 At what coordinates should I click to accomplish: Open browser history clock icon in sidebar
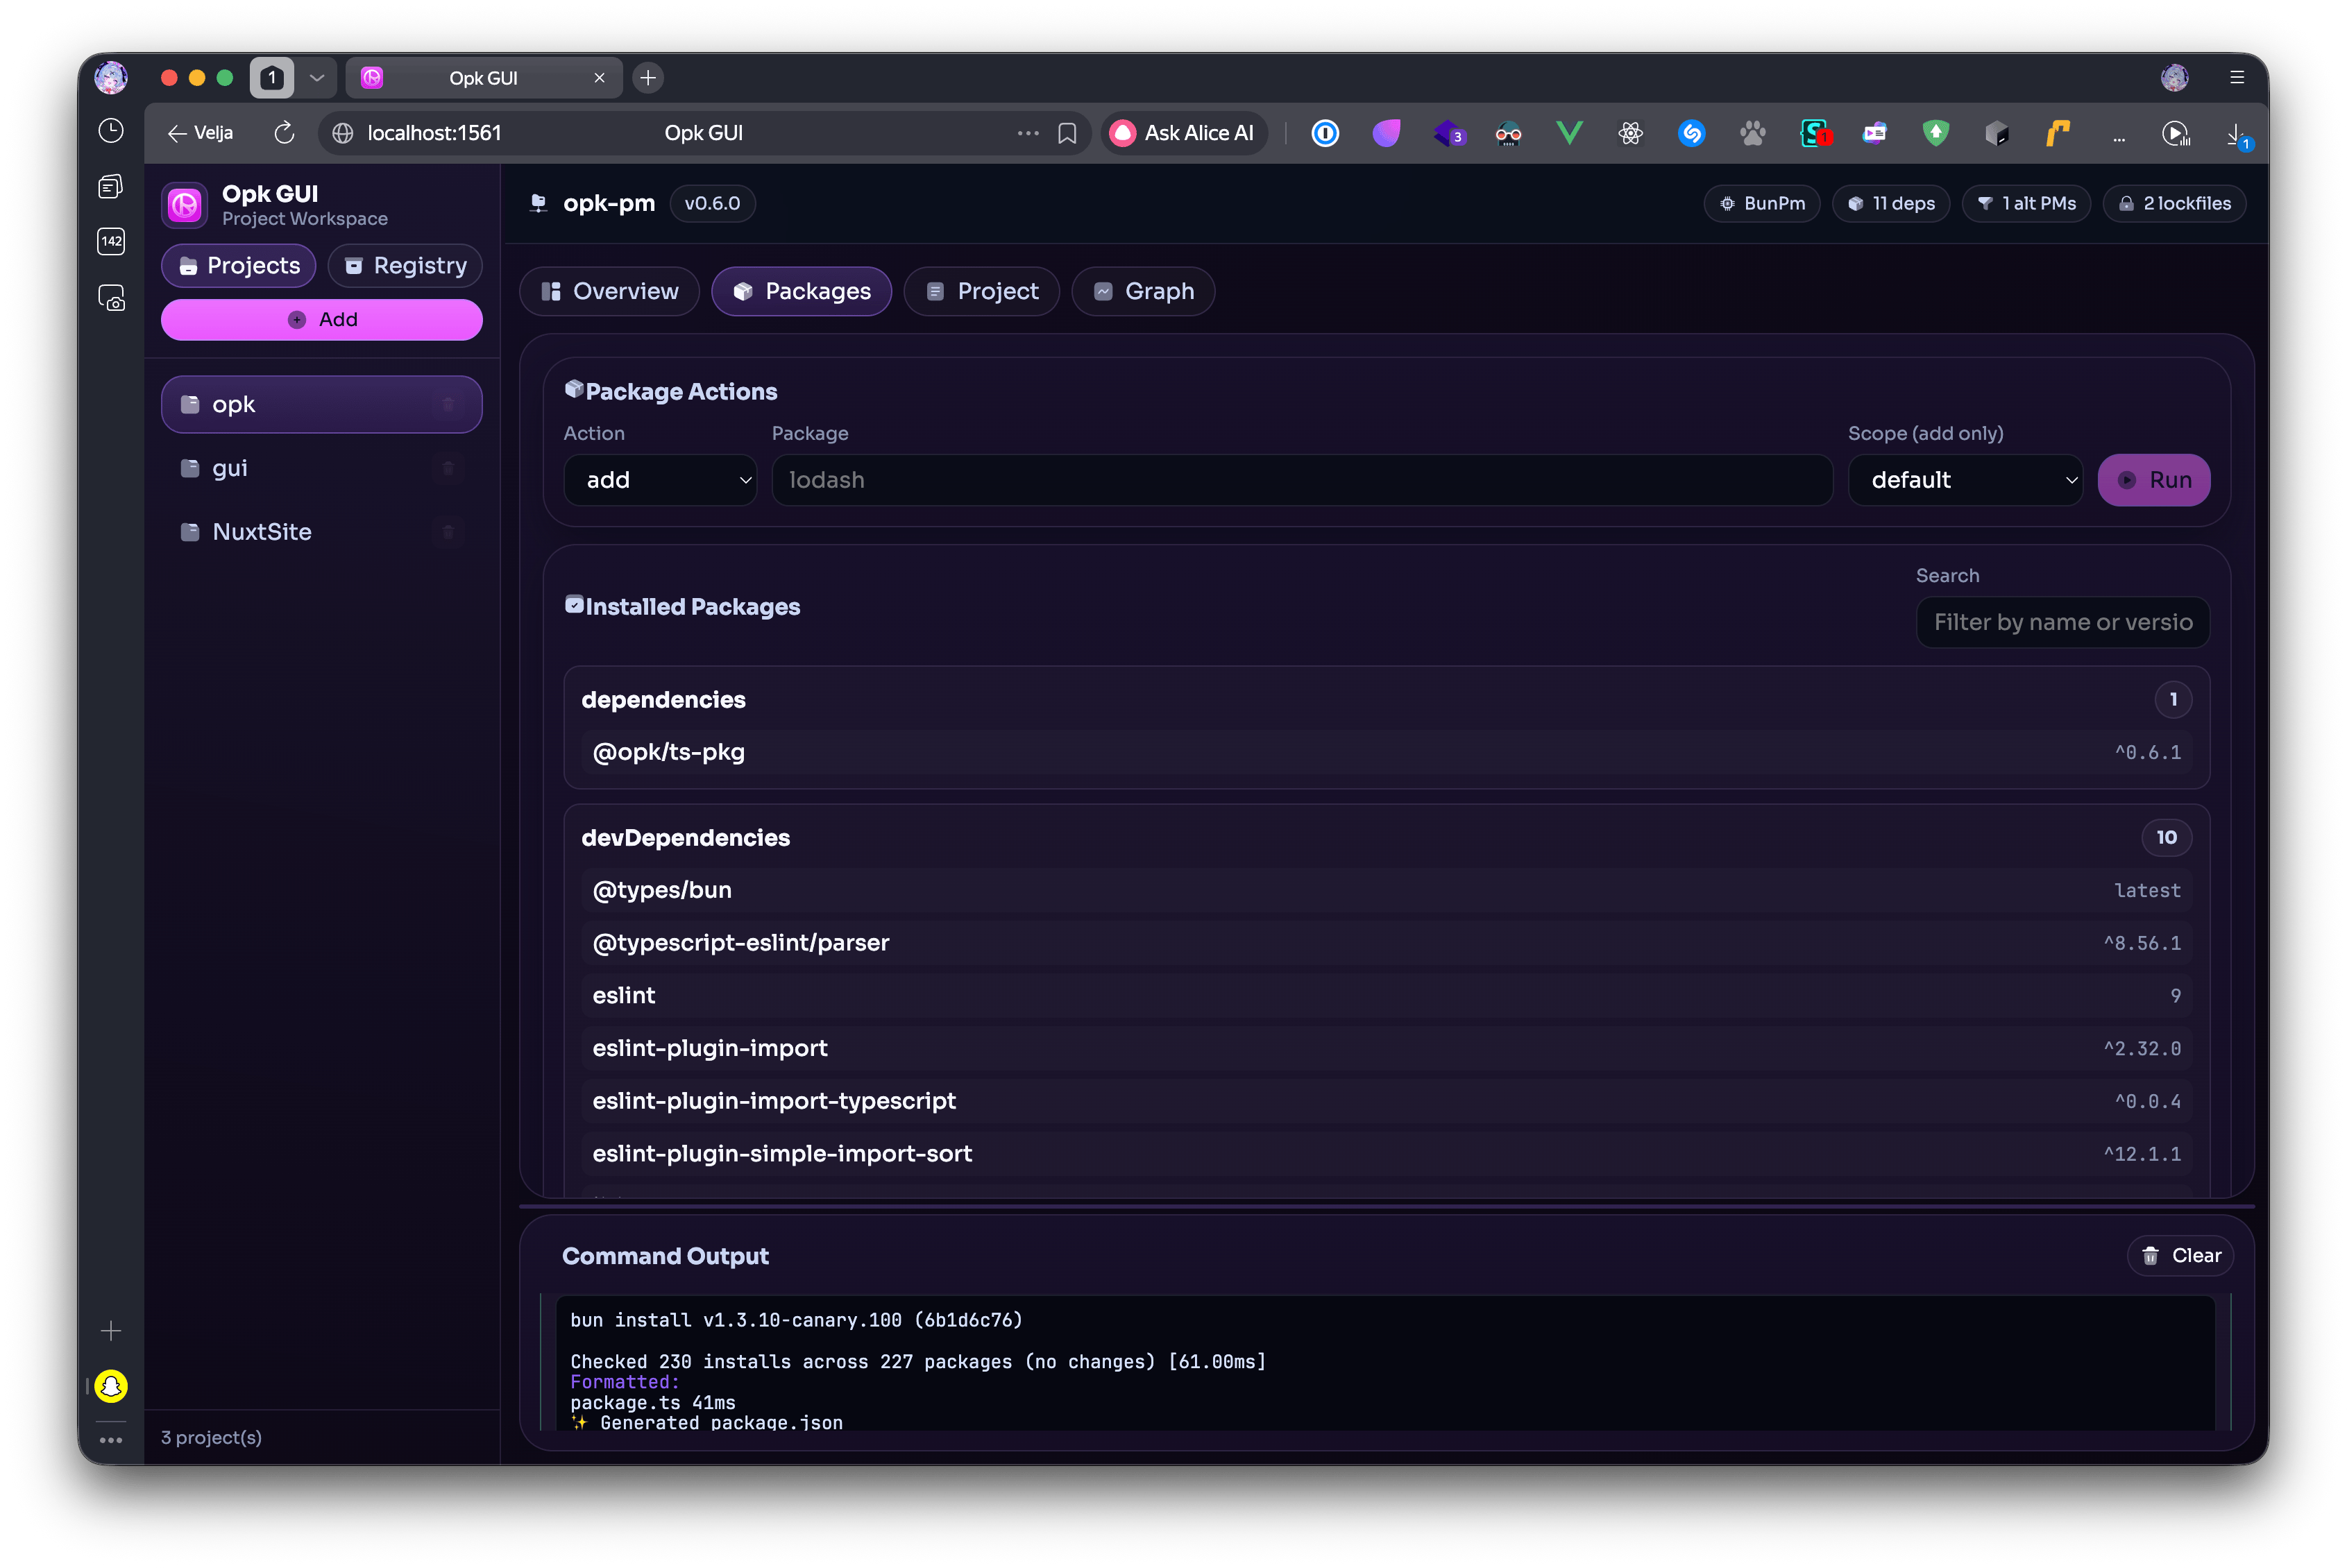coord(111,131)
